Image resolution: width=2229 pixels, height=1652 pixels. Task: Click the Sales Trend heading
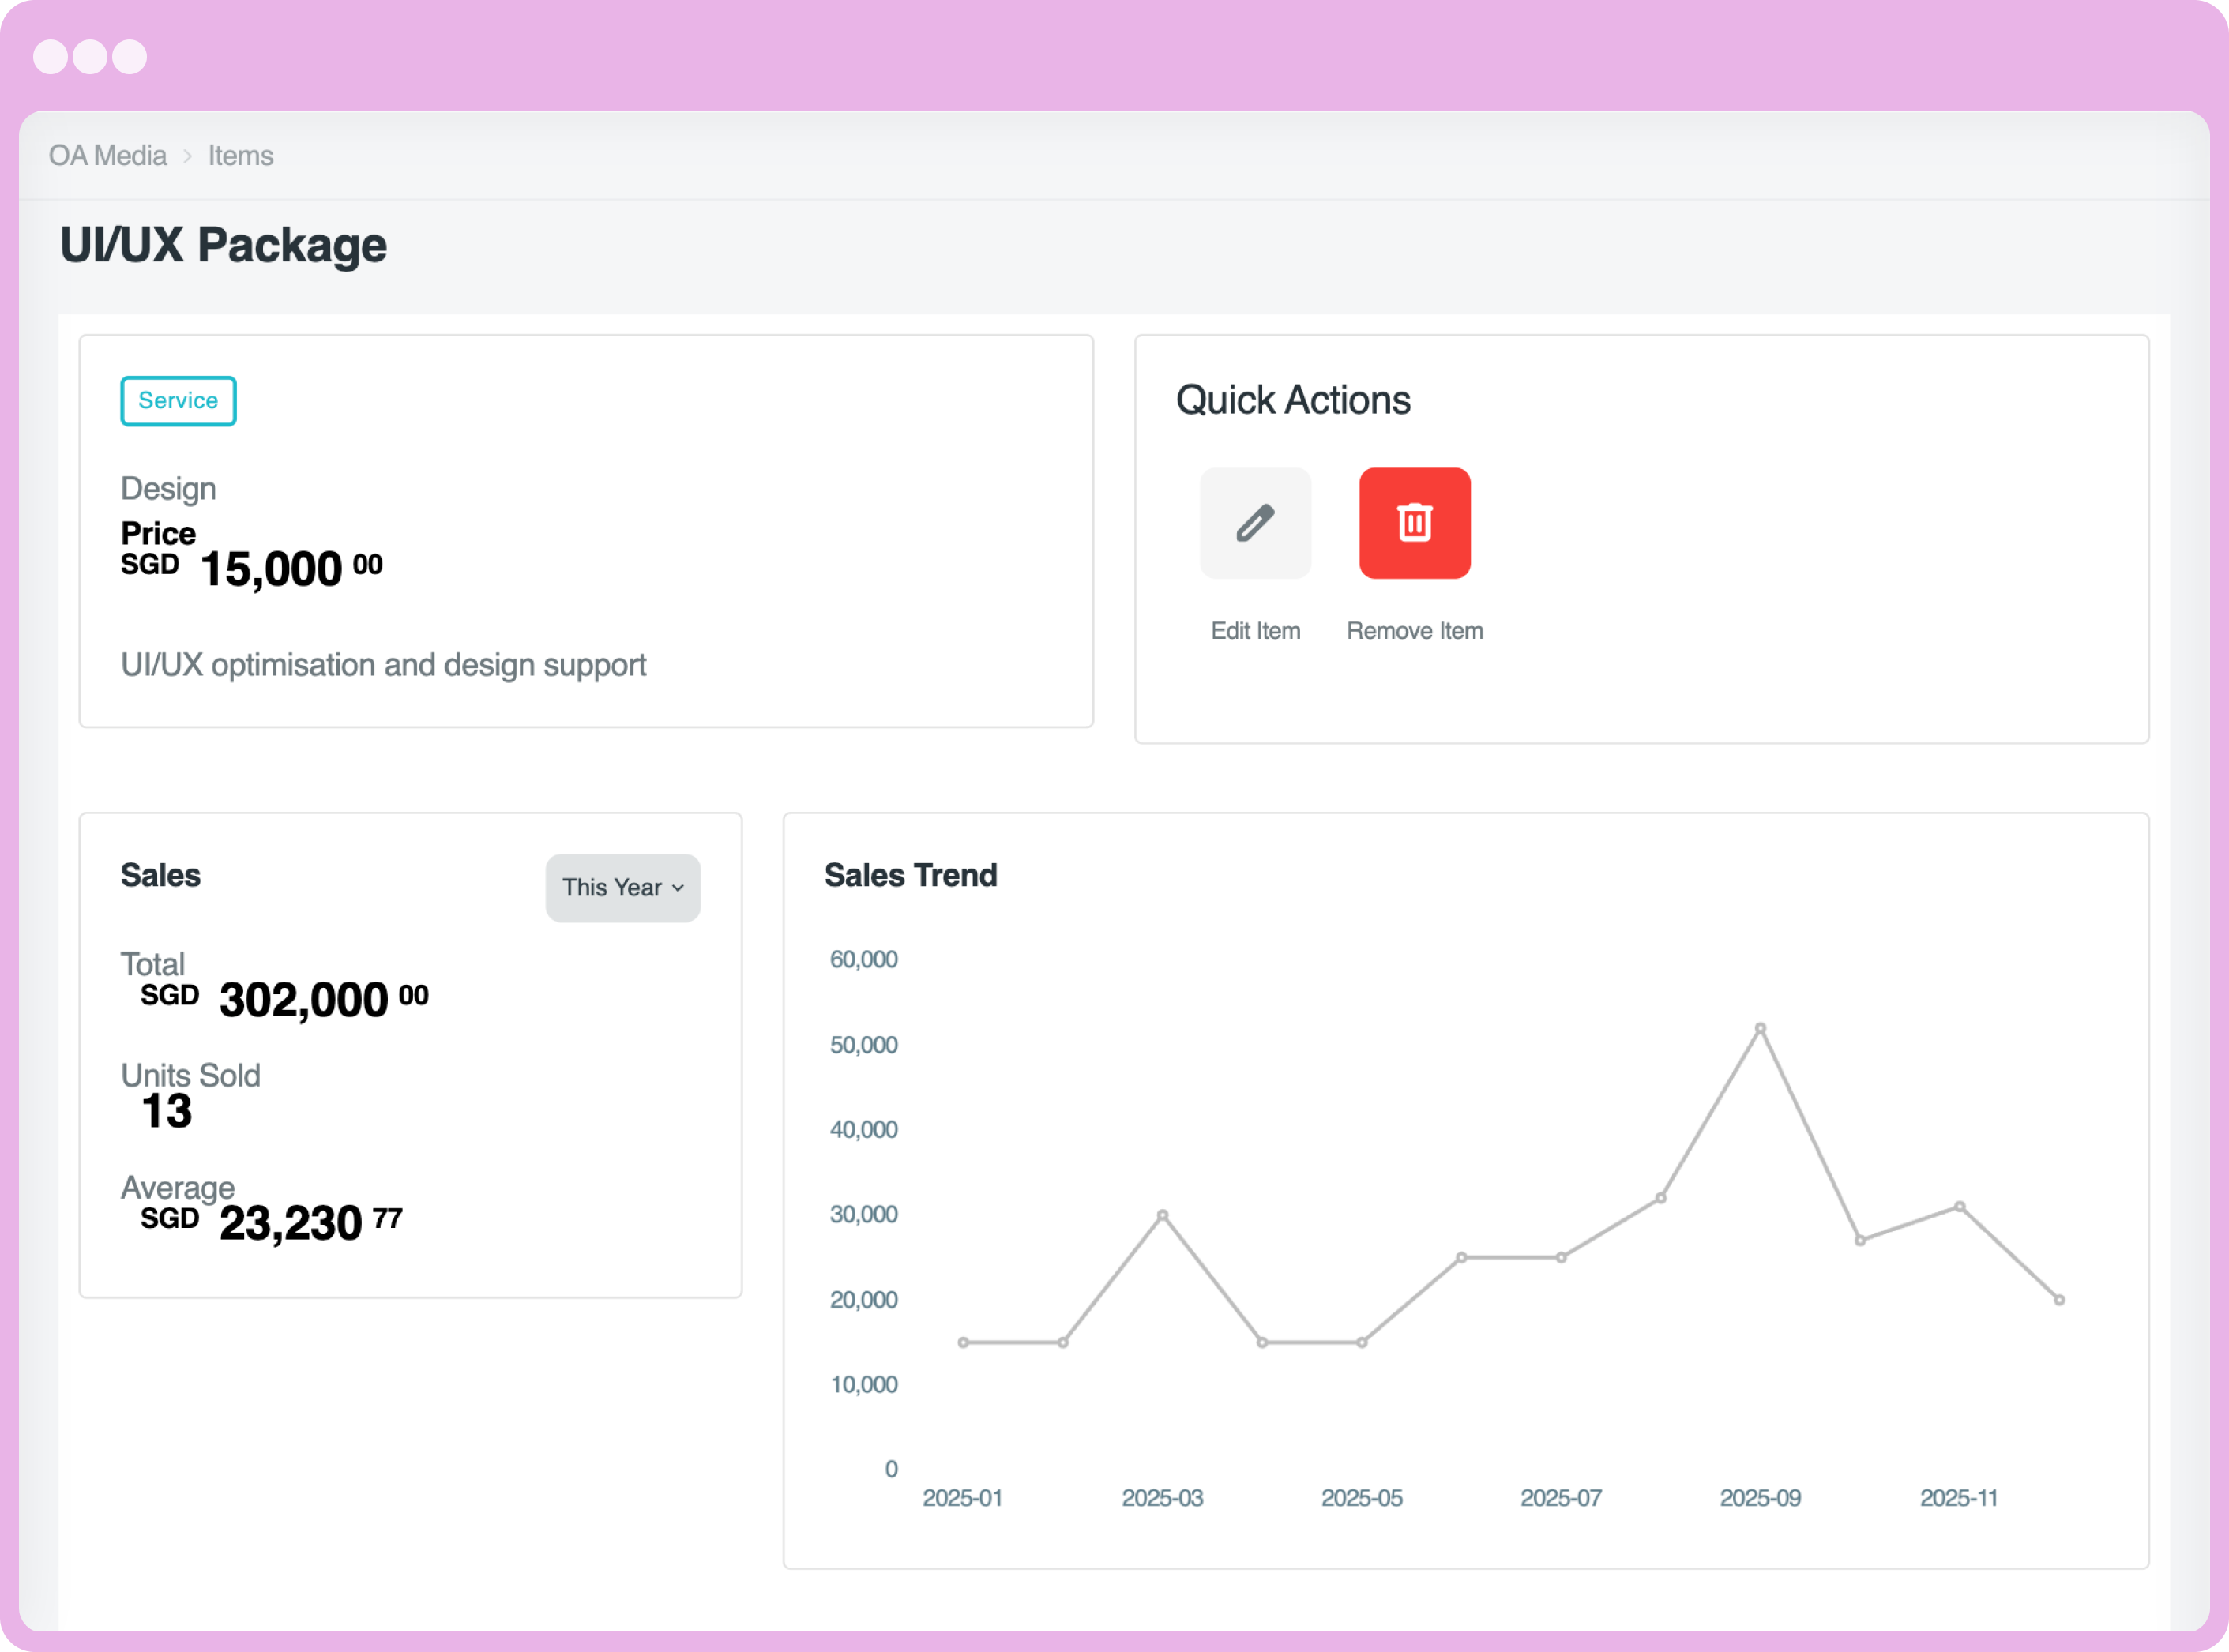point(910,875)
